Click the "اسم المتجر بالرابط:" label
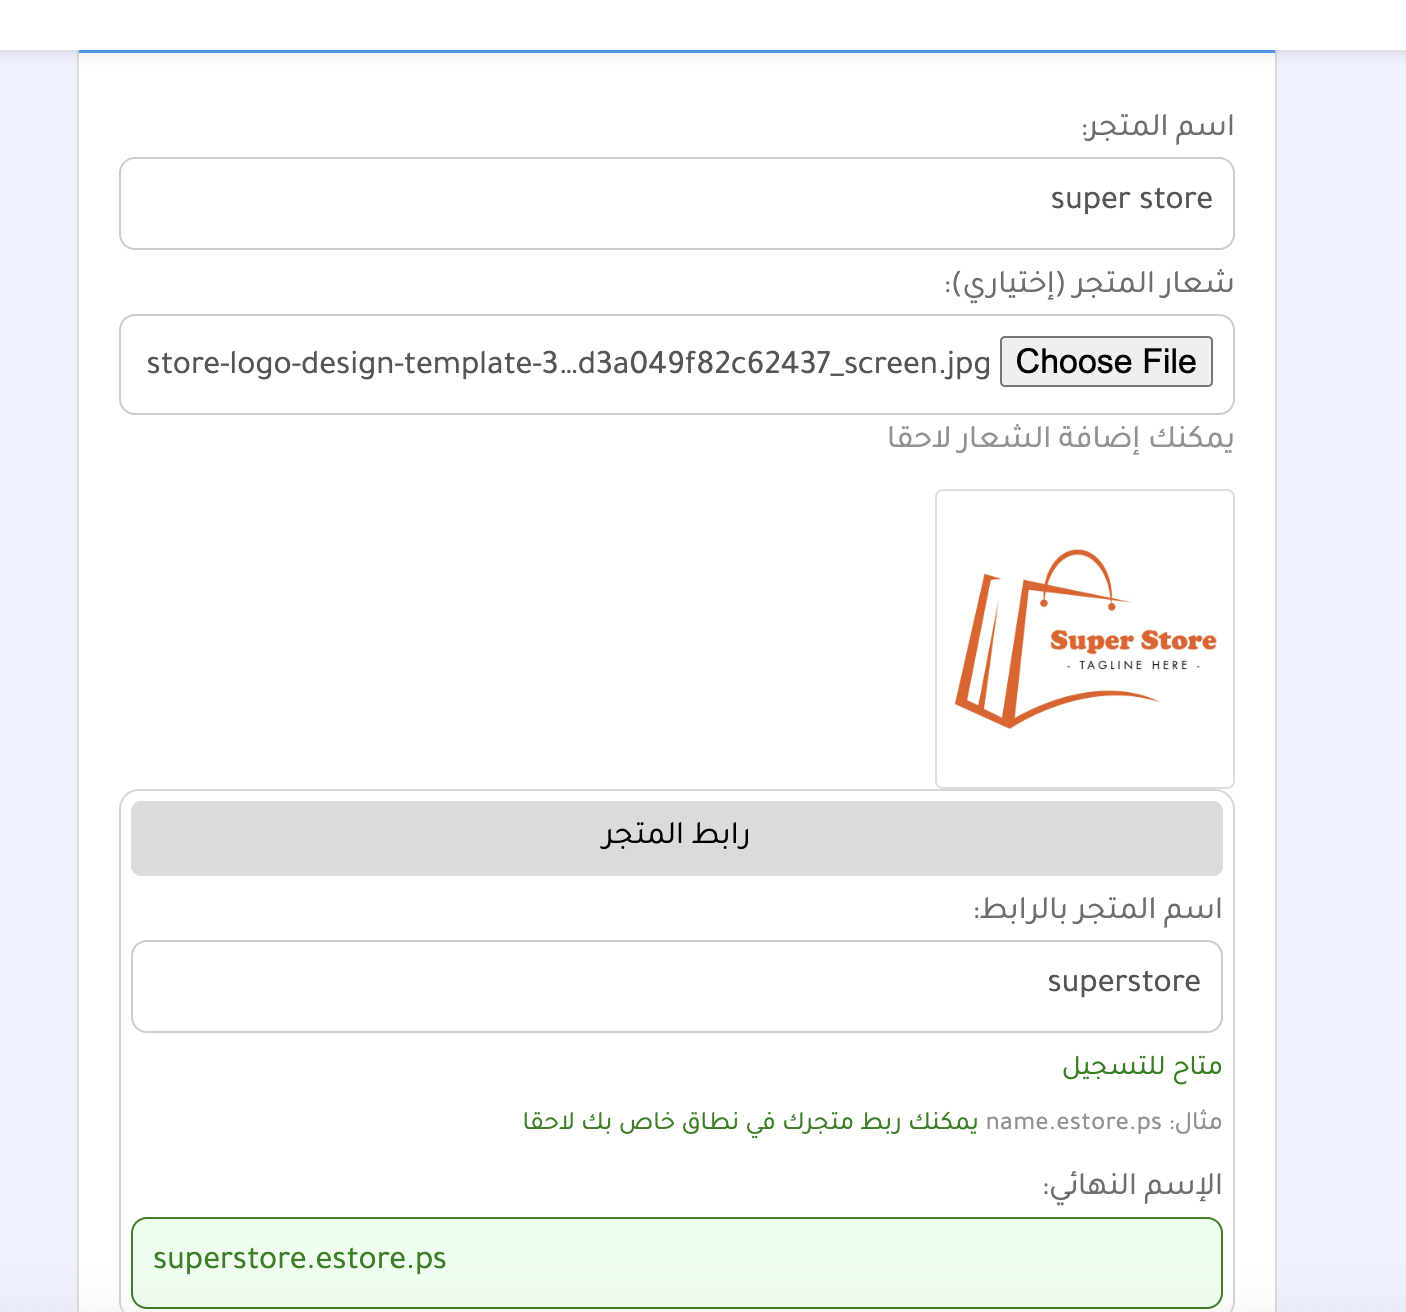Viewport: 1406px width, 1312px height. click(1097, 909)
